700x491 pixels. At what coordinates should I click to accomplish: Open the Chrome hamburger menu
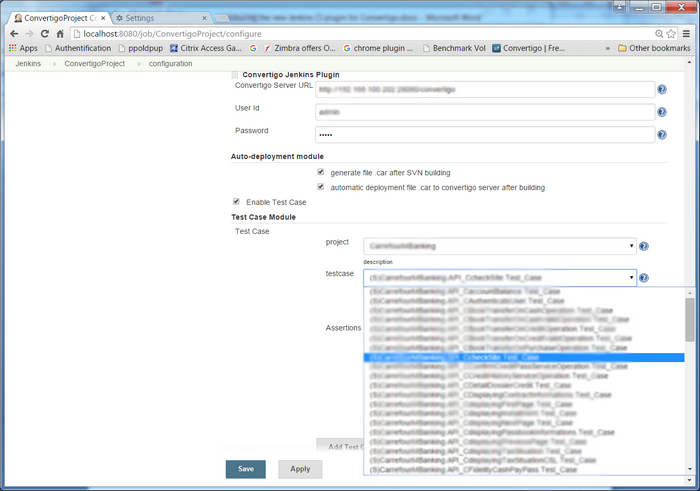(x=687, y=34)
